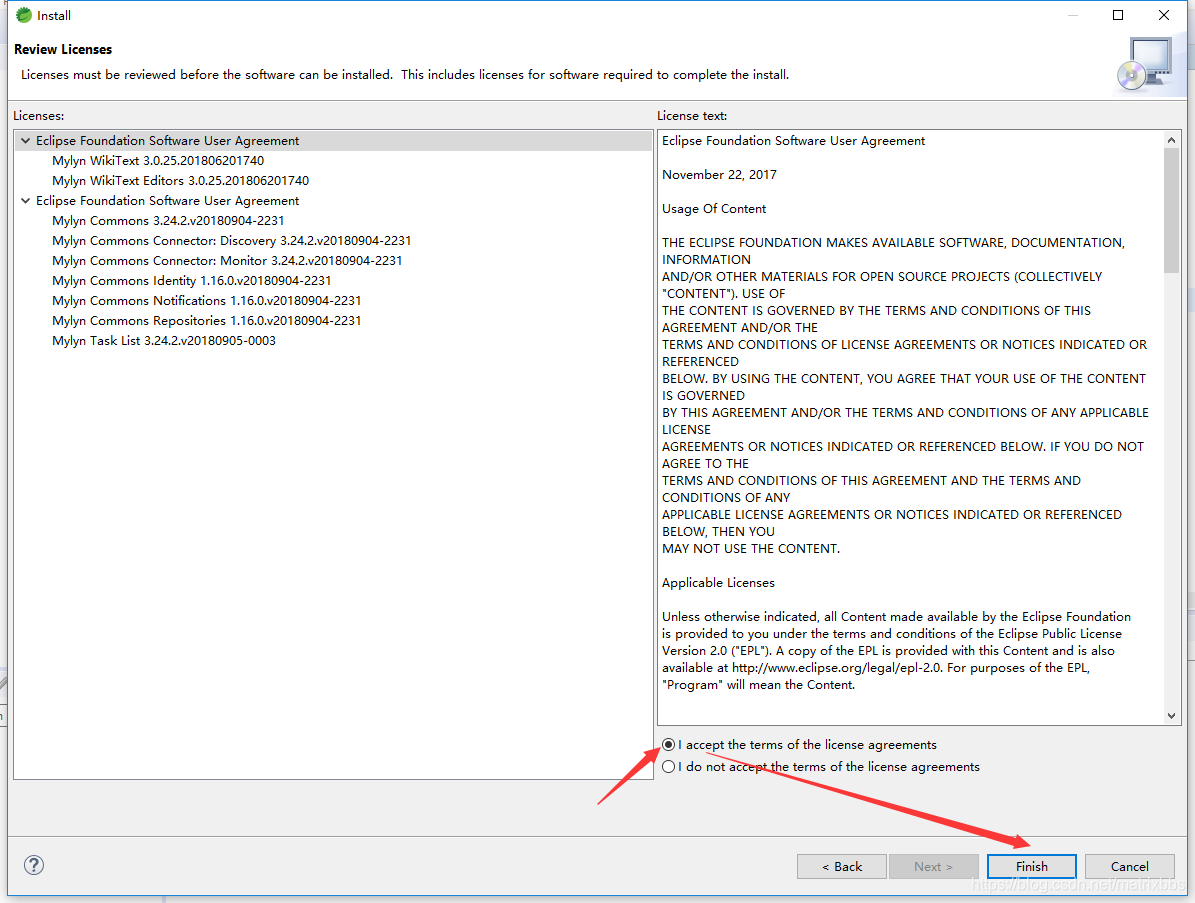Click the license text scrollbar up arrow
Screen dimensions: 1195x903
click(1171, 139)
